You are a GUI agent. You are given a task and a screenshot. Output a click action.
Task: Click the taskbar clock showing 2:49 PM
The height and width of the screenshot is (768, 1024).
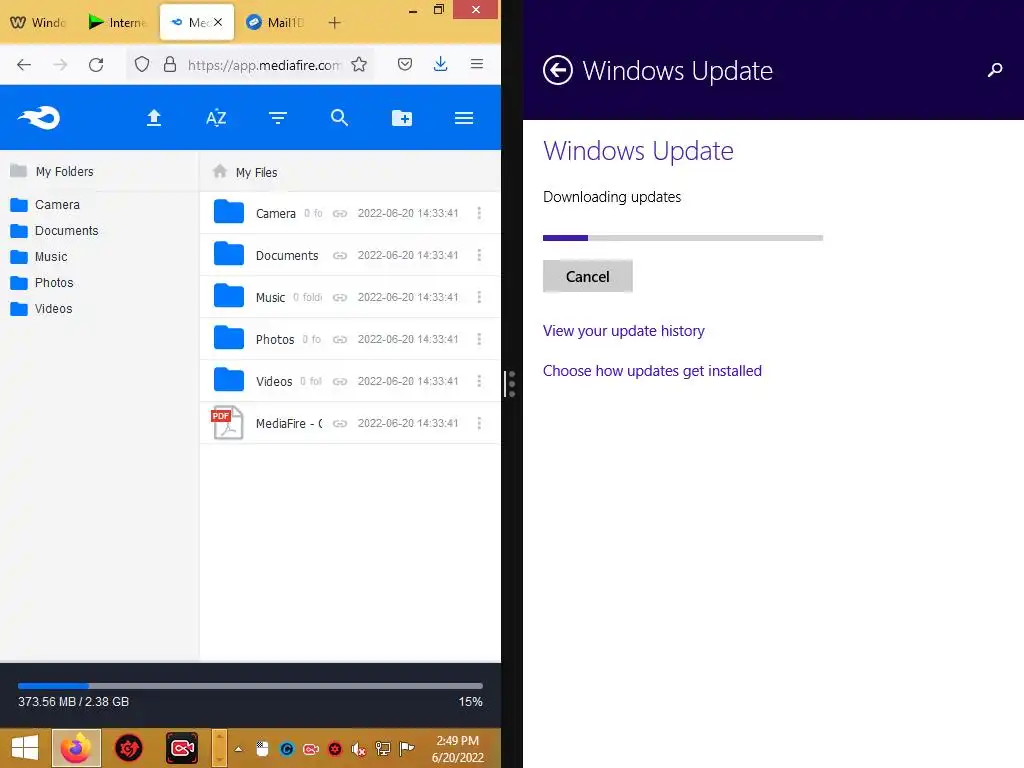(457, 749)
